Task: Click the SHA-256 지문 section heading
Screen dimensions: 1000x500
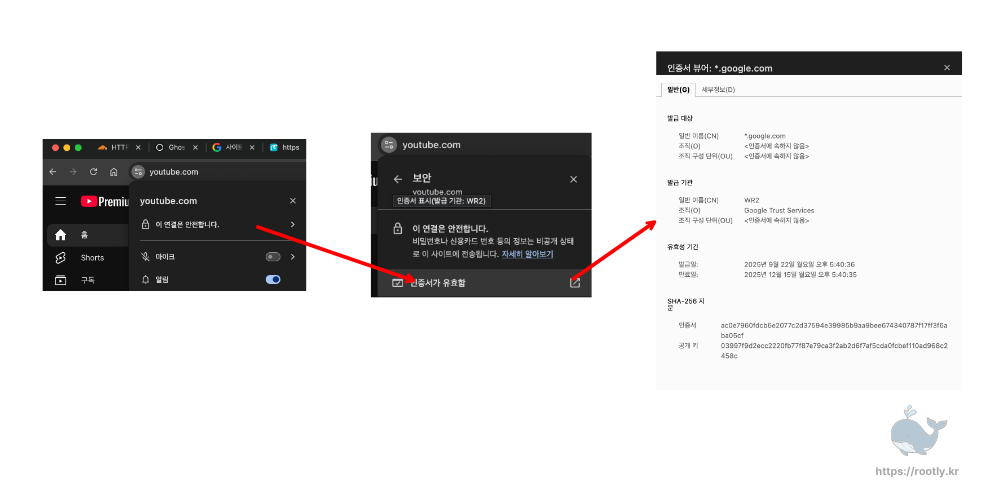Action: 685,304
